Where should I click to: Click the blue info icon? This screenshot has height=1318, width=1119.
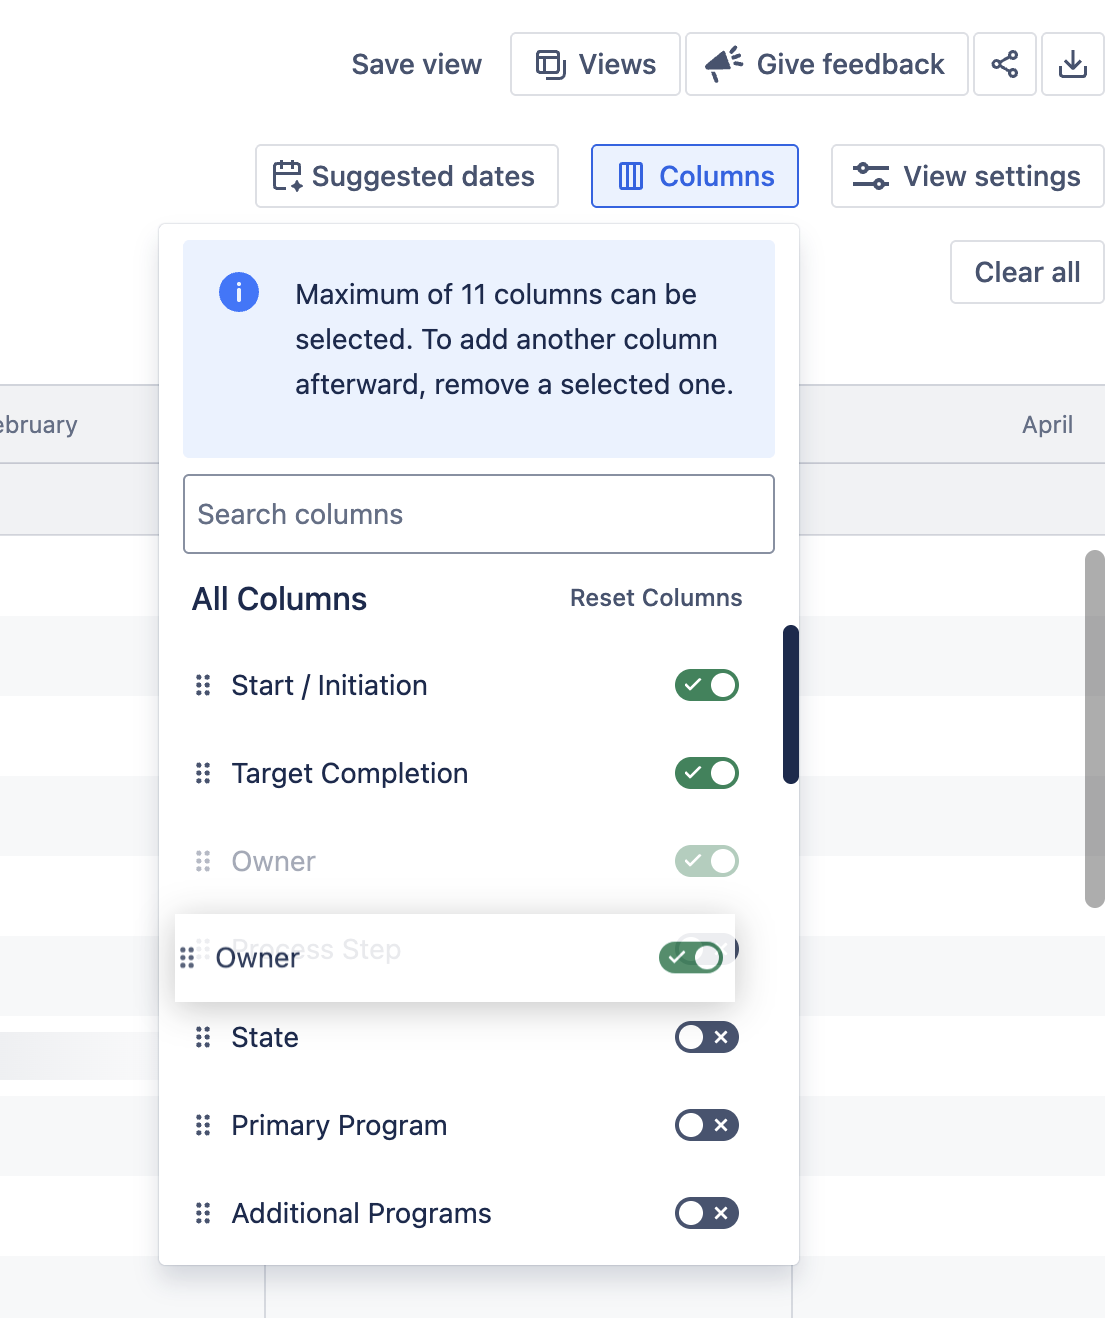239,293
